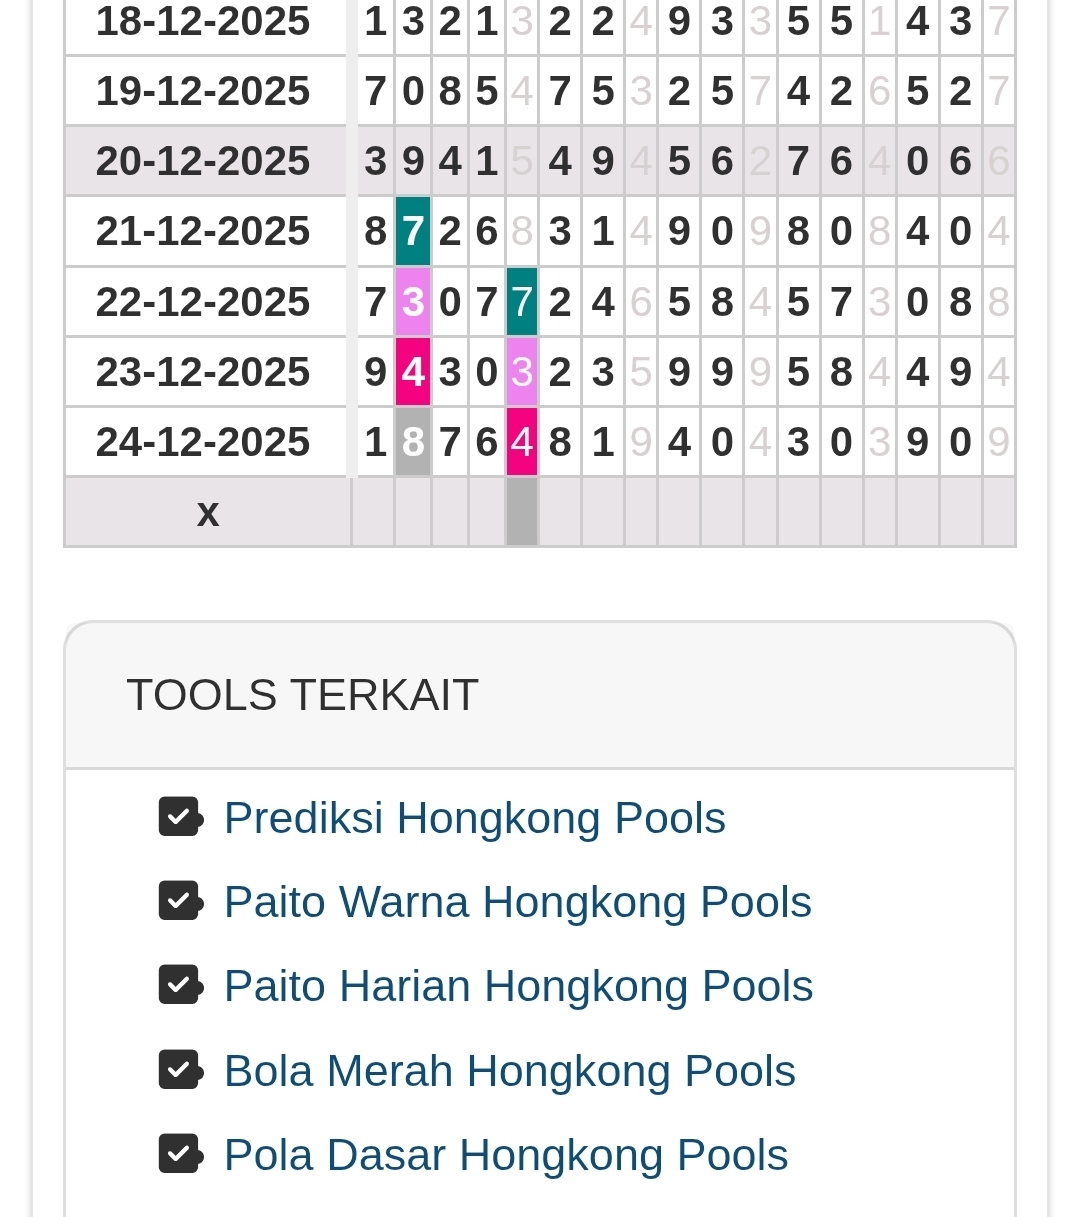Select gray cell 8 in 24-12-2025 row
The width and height of the screenshot is (1080, 1217).
click(x=413, y=442)
